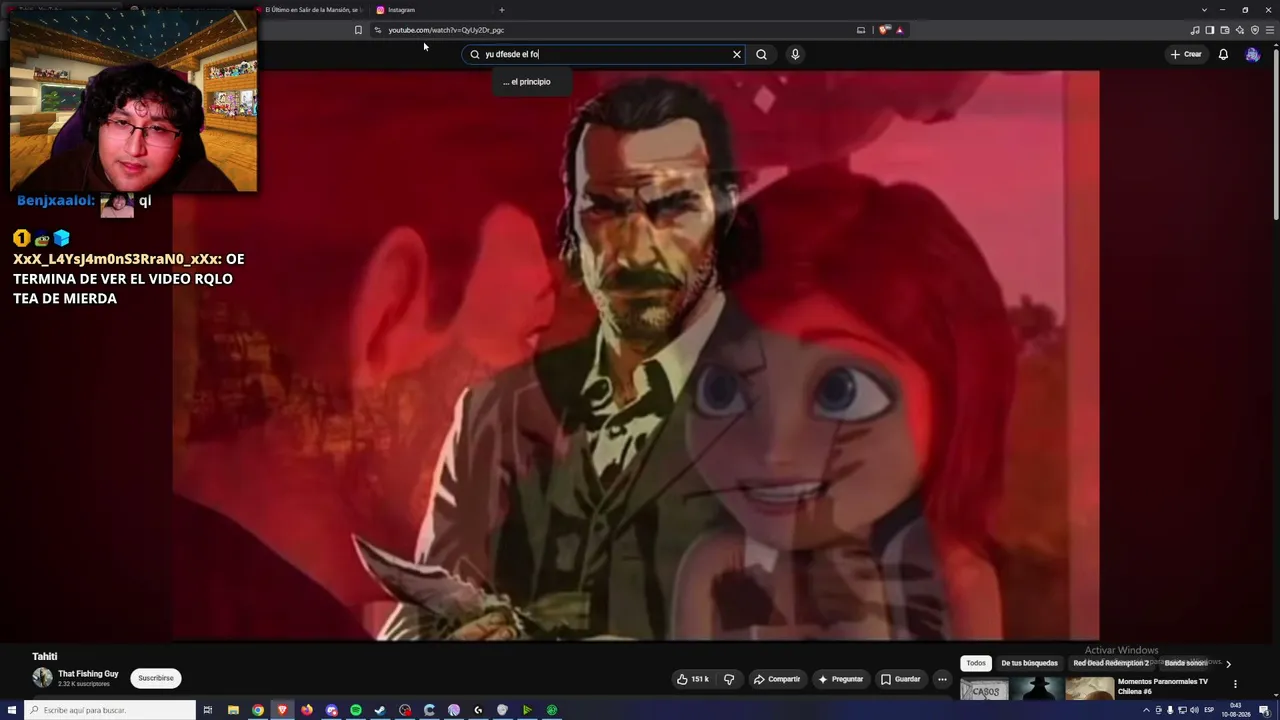Select the "De tus búsquedas" filter chip
Viewport: 1280px width, 720px height.
click(x=1029, y=663)
